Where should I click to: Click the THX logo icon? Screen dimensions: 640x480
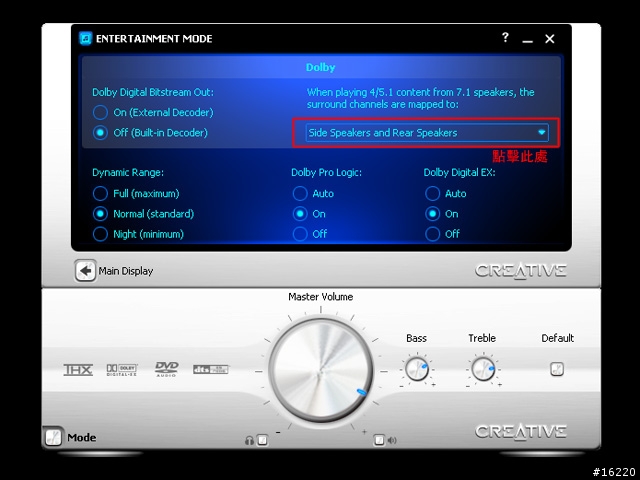(78, 370)
